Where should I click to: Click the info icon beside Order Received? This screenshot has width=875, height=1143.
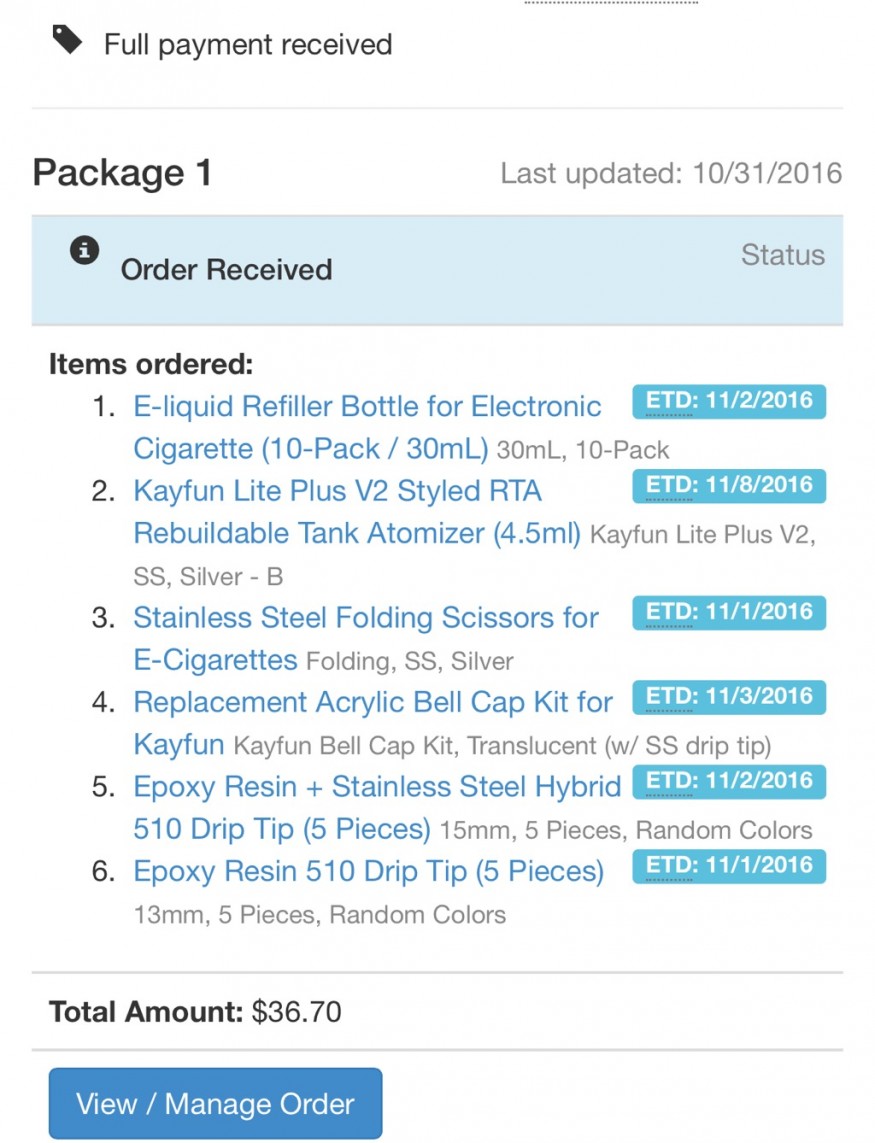pos(85,251)
